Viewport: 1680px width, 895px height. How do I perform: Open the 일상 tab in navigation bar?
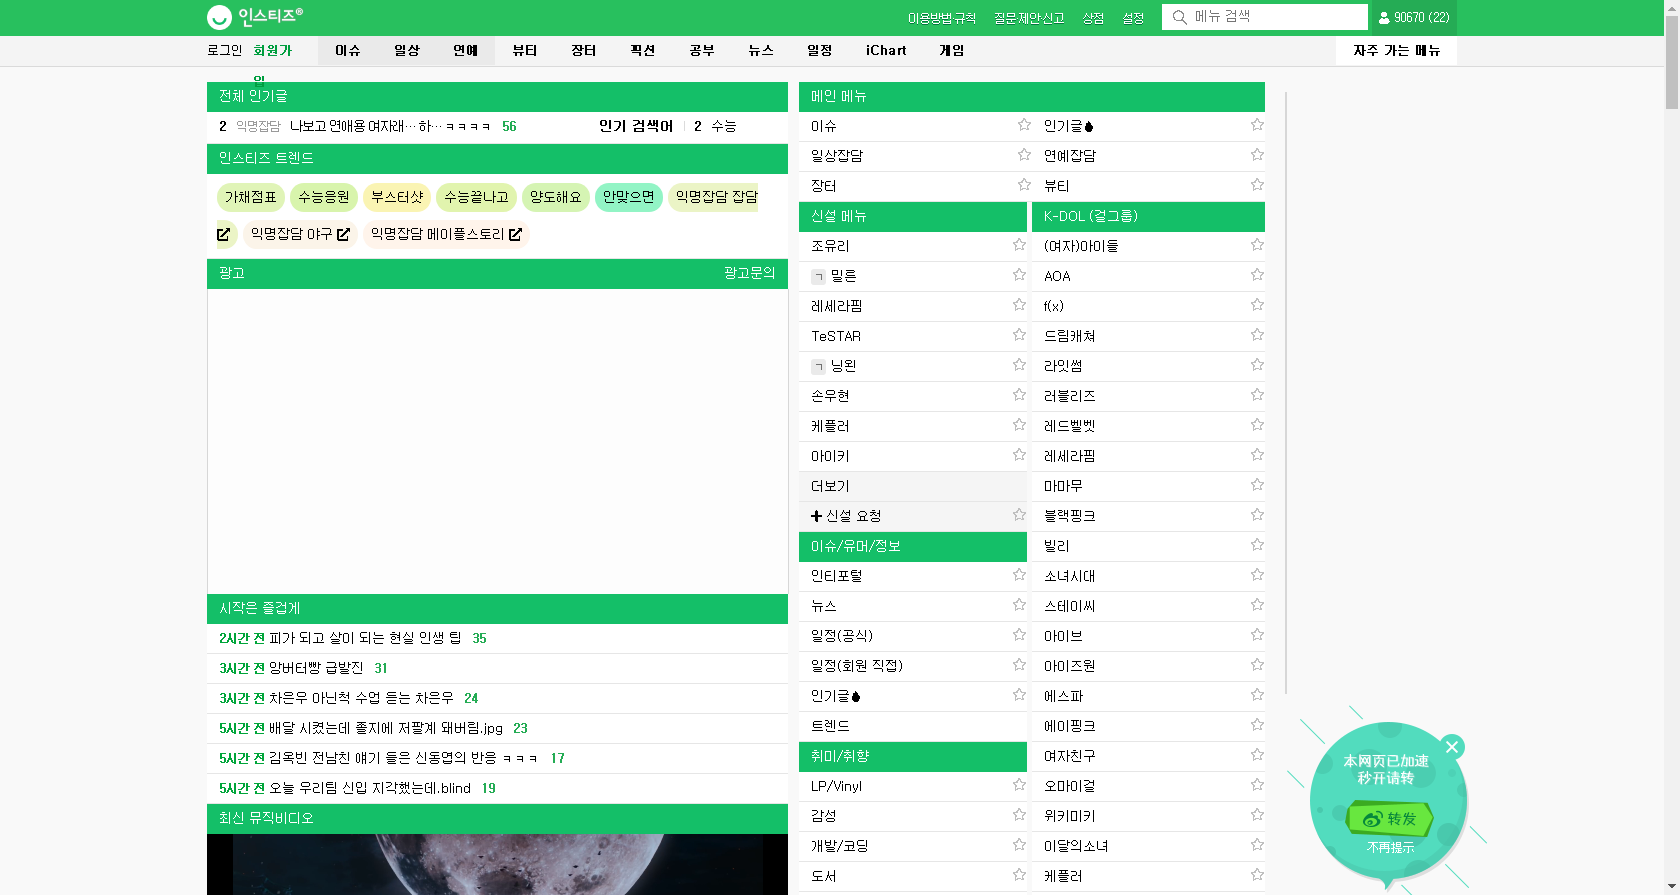tap(406, 50)
